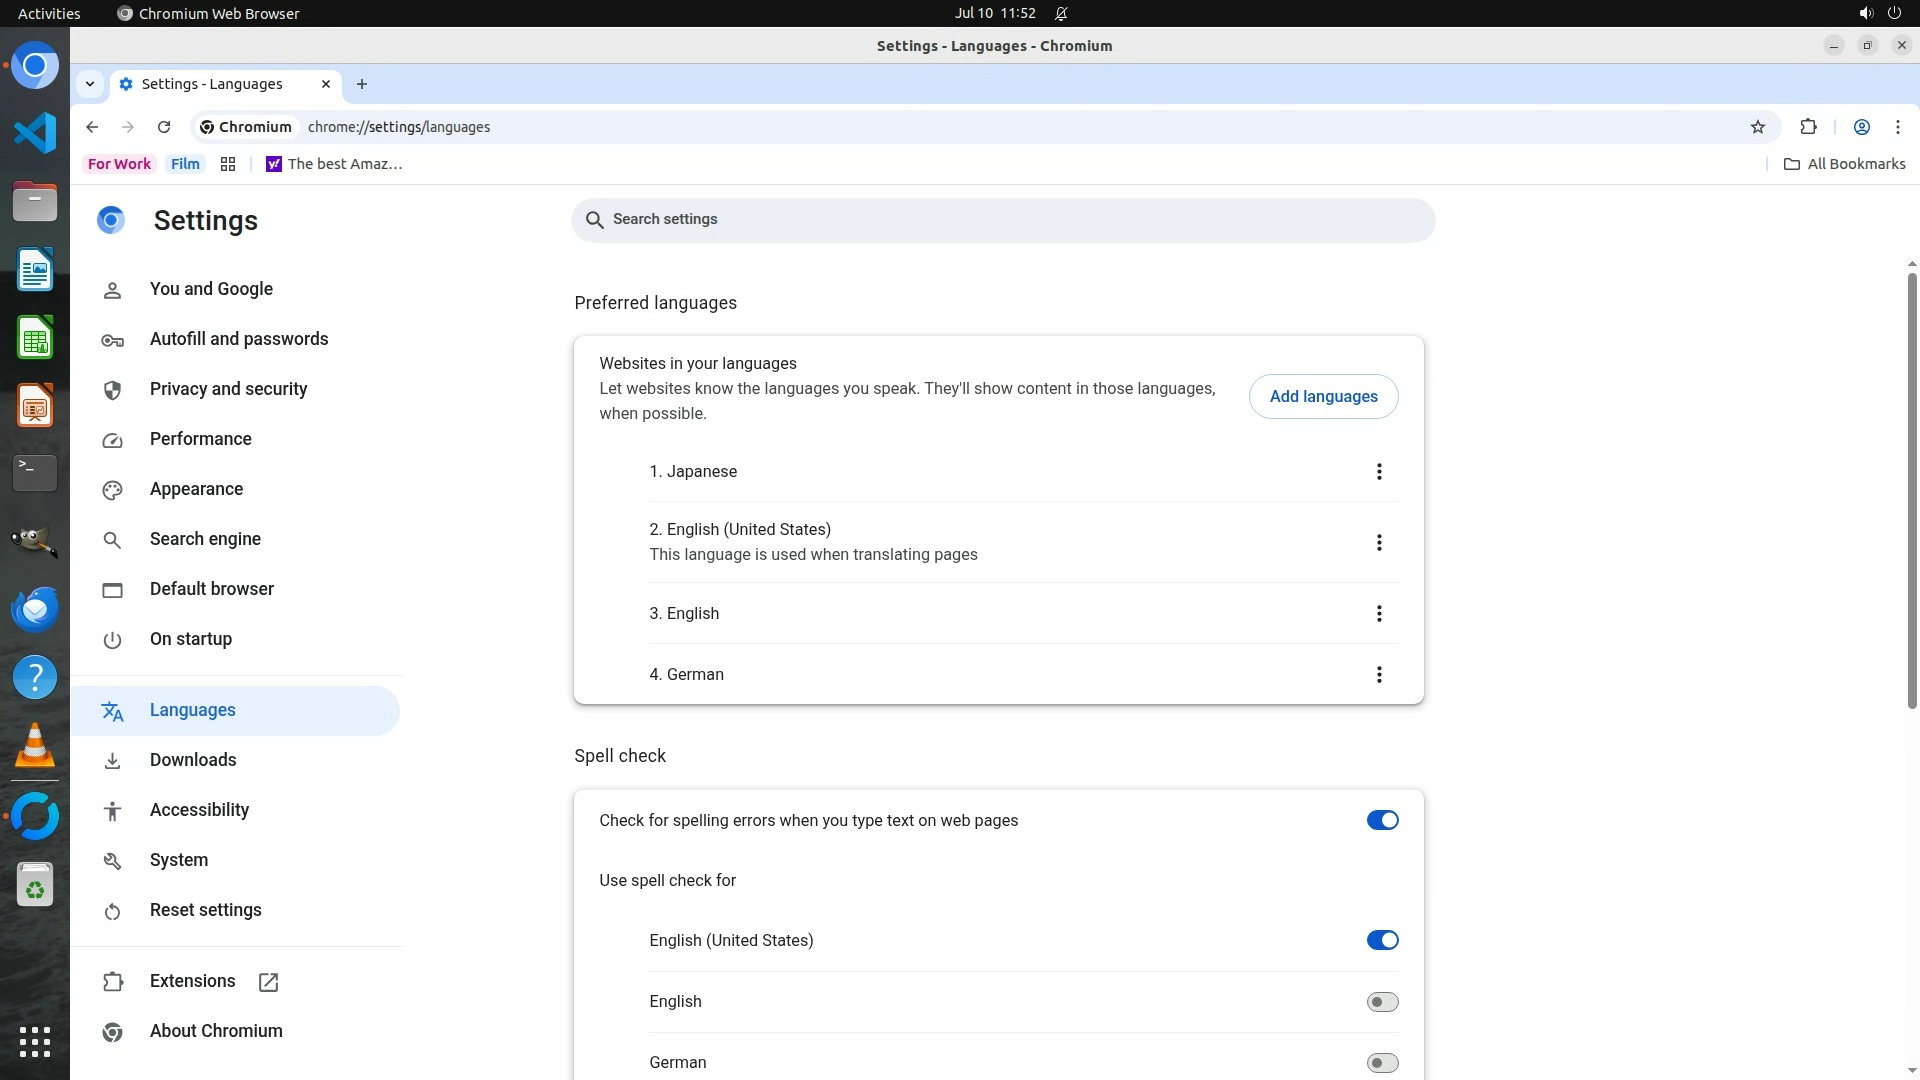Bookmark this page with the star icon
This screenshot has width=1920, height=1080.
click(1758, 127)
